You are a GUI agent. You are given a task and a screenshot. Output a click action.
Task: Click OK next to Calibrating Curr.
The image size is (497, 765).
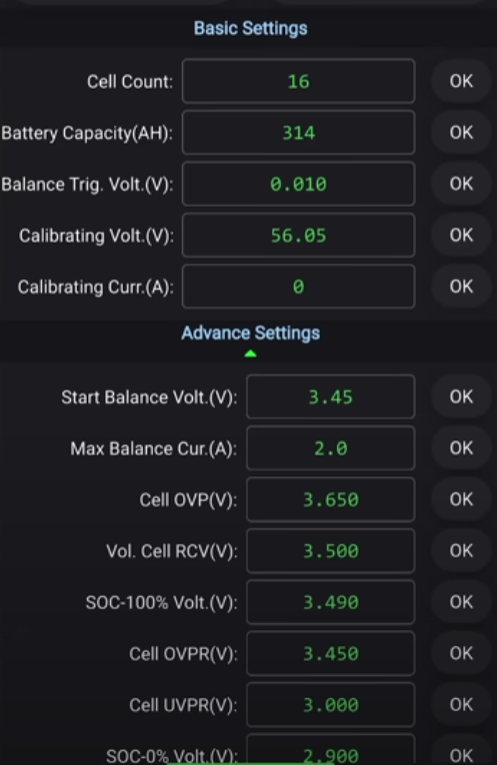pyautogui.click(x=461, y=286)
